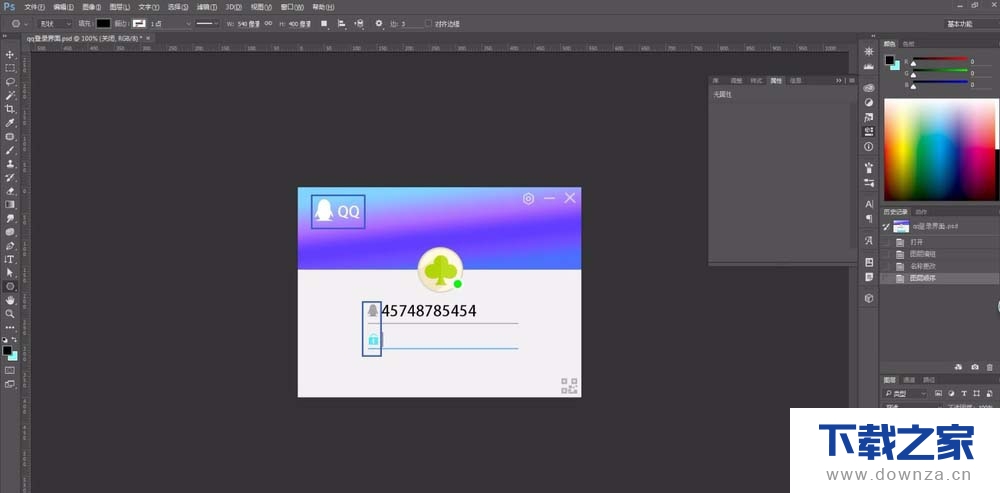Viewport: 1000px width, 493px height.
Task: Expand the Properties panel group arrows
Action: point(839,80)
